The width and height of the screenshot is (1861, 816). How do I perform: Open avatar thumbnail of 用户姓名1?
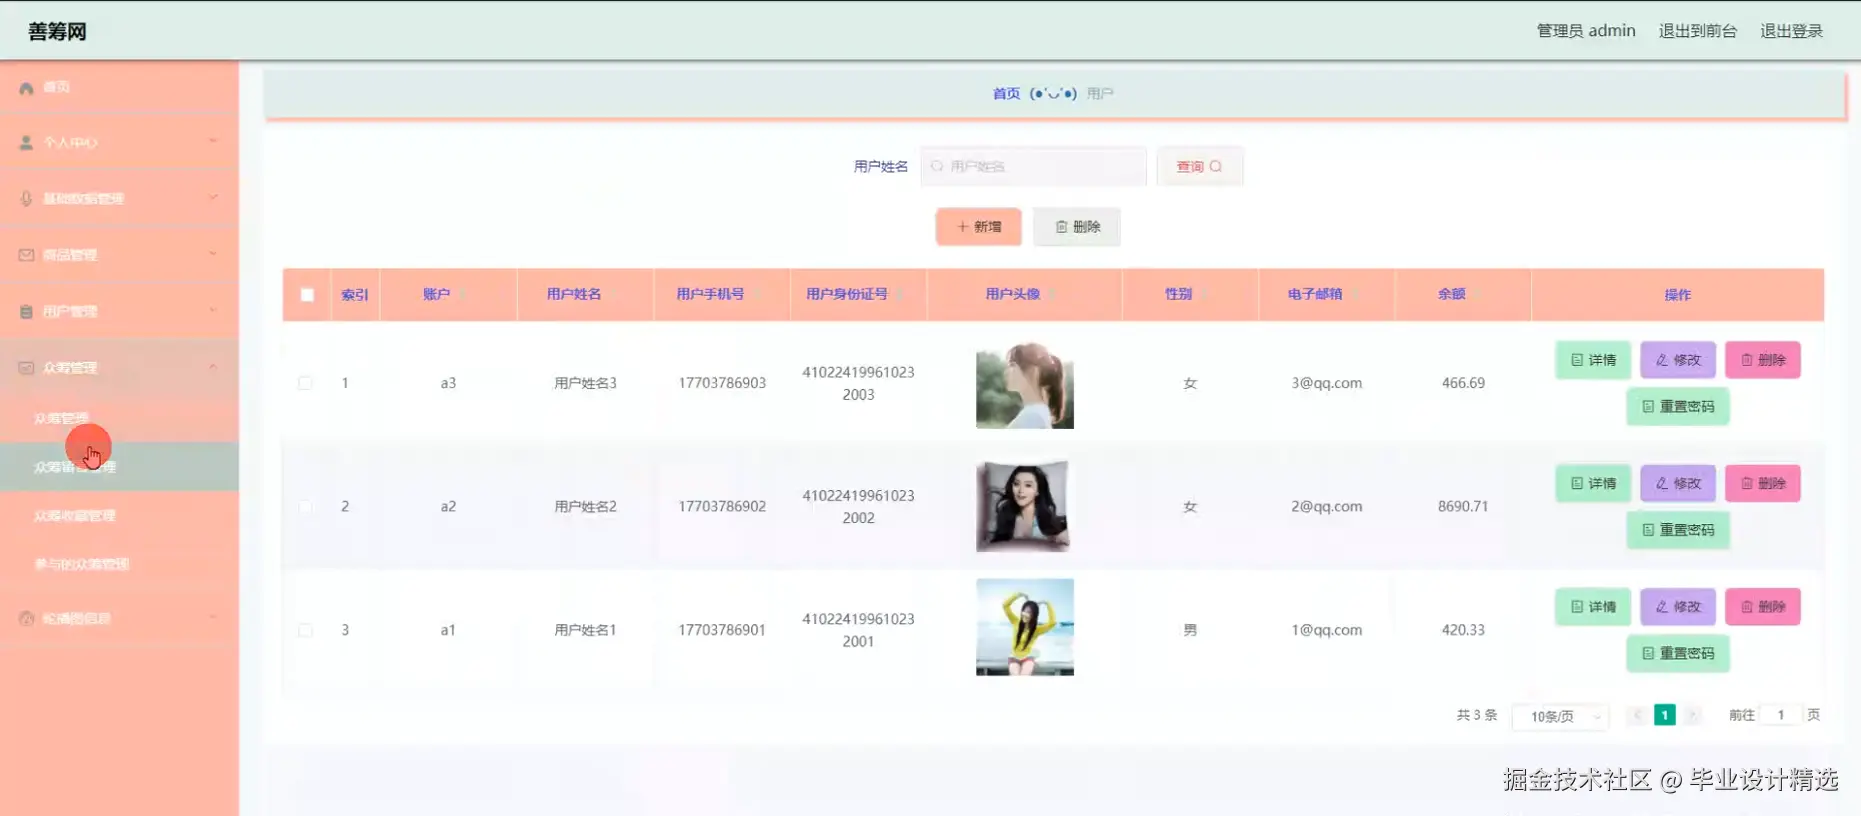pyautogui.click(x=1025, y=627)
